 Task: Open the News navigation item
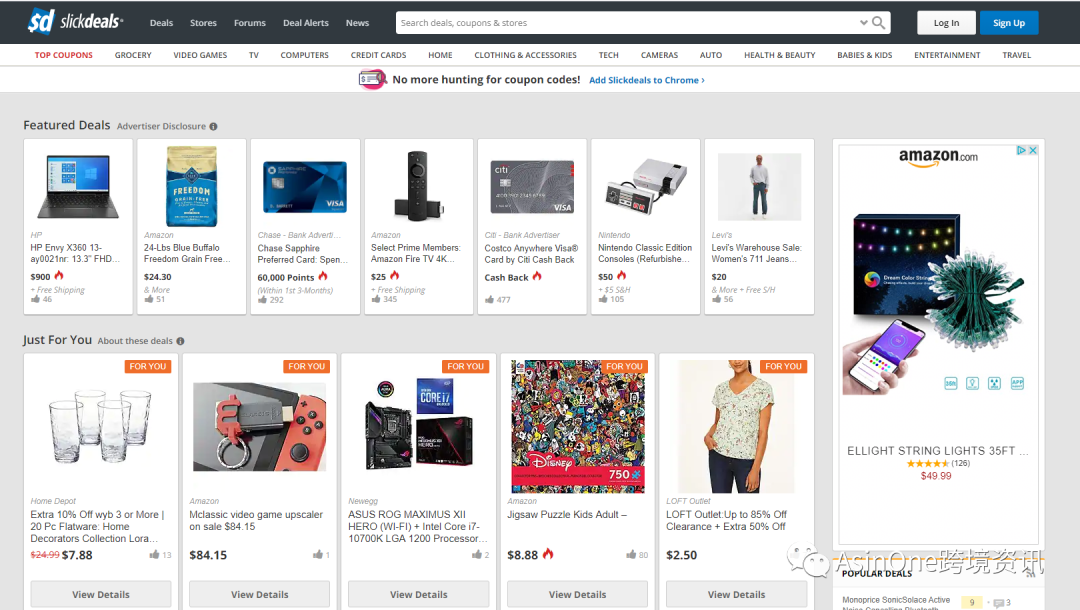click(357, 23)
